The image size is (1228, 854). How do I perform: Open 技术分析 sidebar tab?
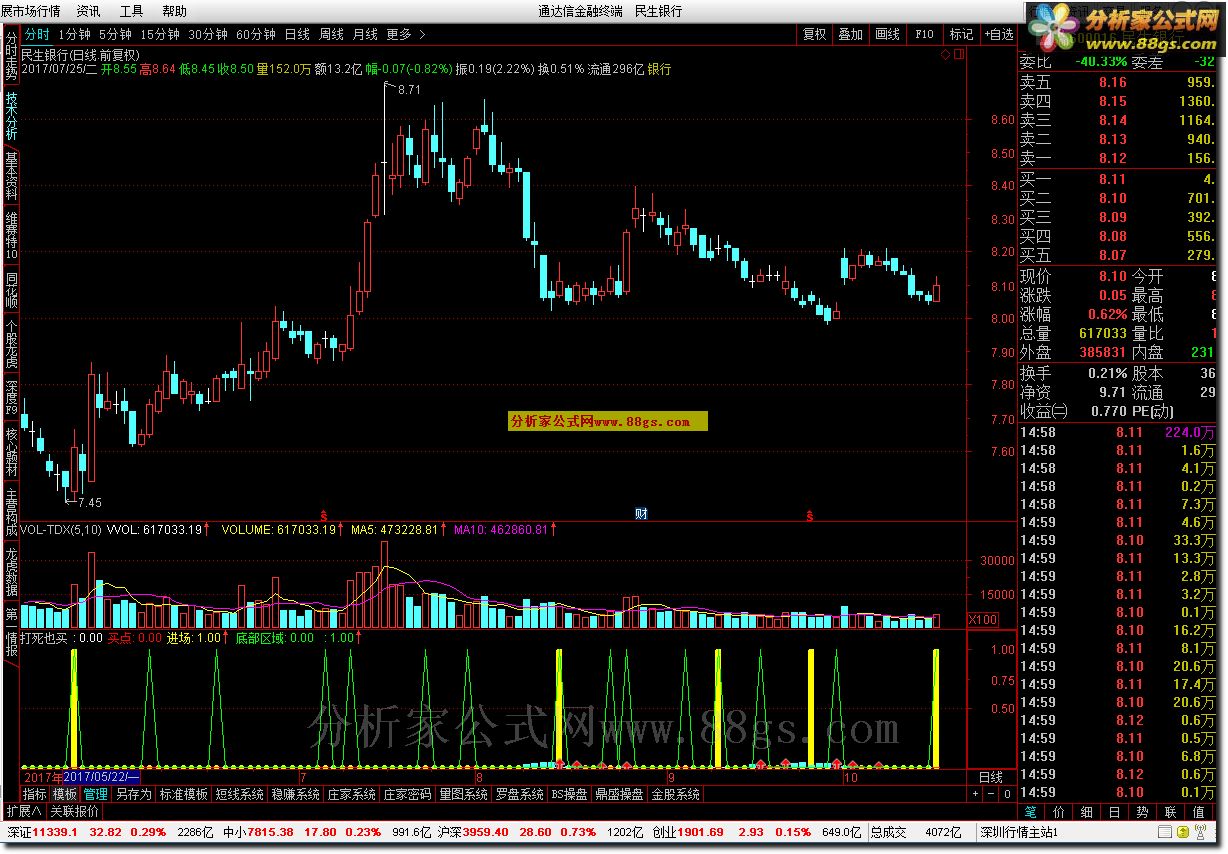pos(11,115)
